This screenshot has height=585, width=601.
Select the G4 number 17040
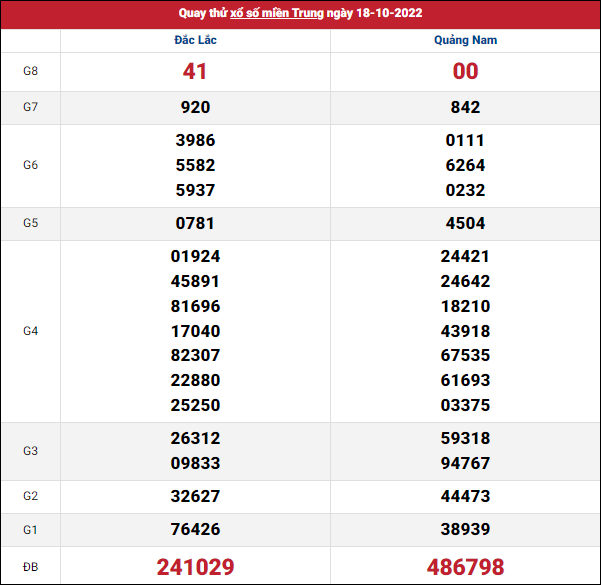[x=195, y=331]
